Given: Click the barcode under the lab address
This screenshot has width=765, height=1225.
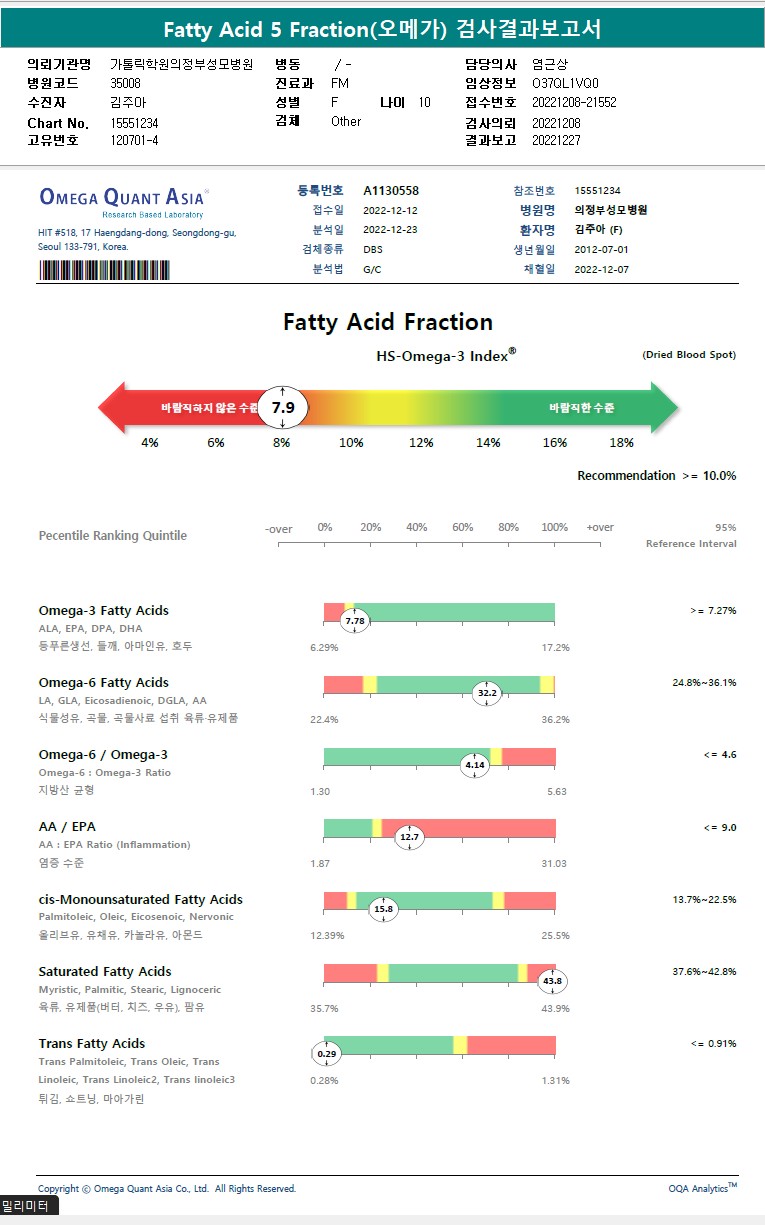Looking at the screenshot, I should tap(105, 270).
